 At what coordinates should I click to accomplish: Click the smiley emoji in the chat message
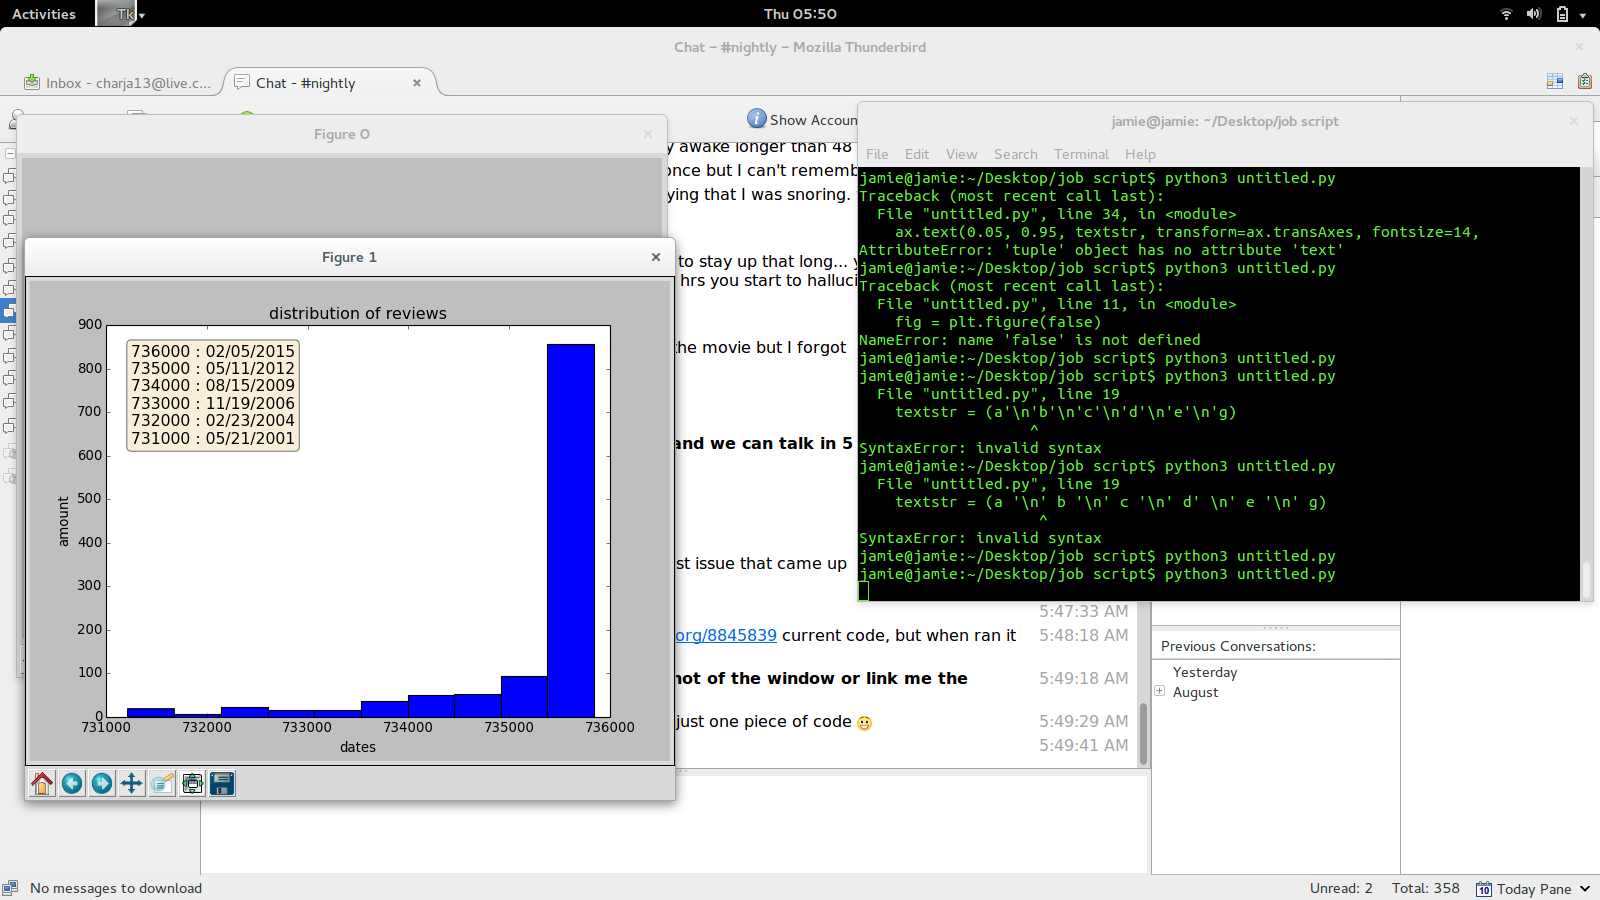coord(865,723)
